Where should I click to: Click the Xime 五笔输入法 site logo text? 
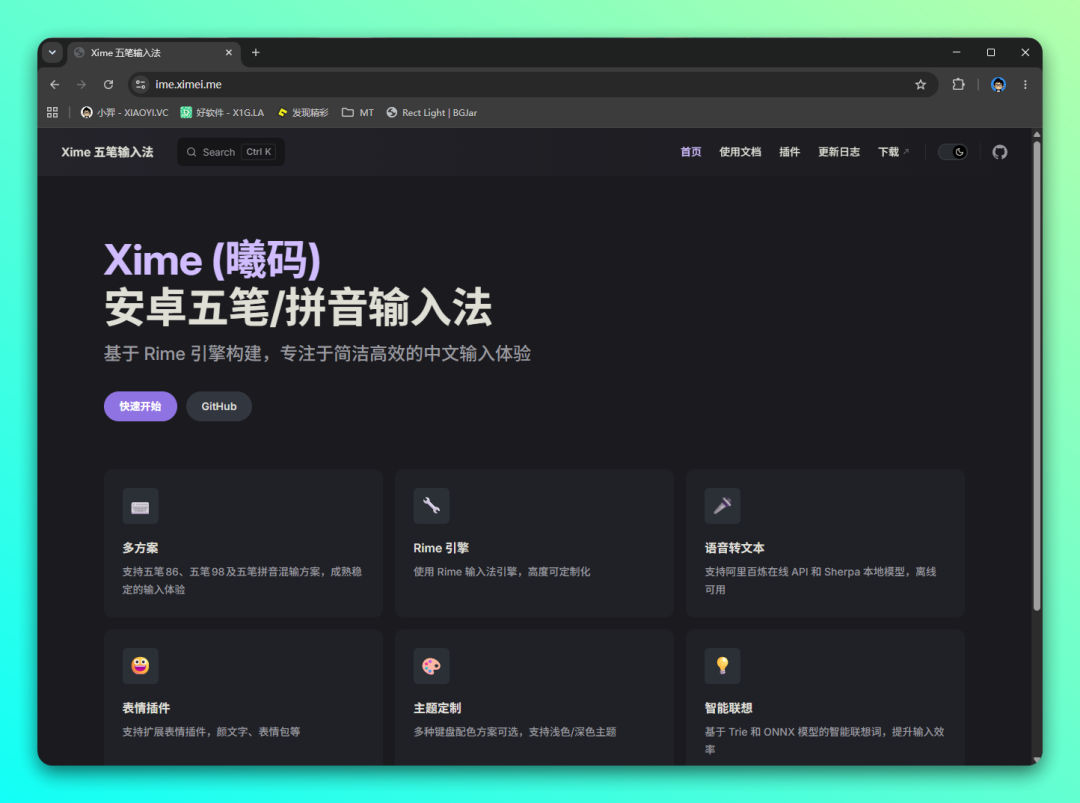107,152
